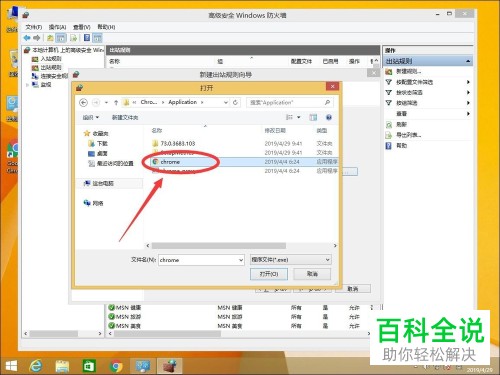Click the 打开(O) Open button
Image resolution: width=500 pixels, height=375 pixels.
coord(269,274)
